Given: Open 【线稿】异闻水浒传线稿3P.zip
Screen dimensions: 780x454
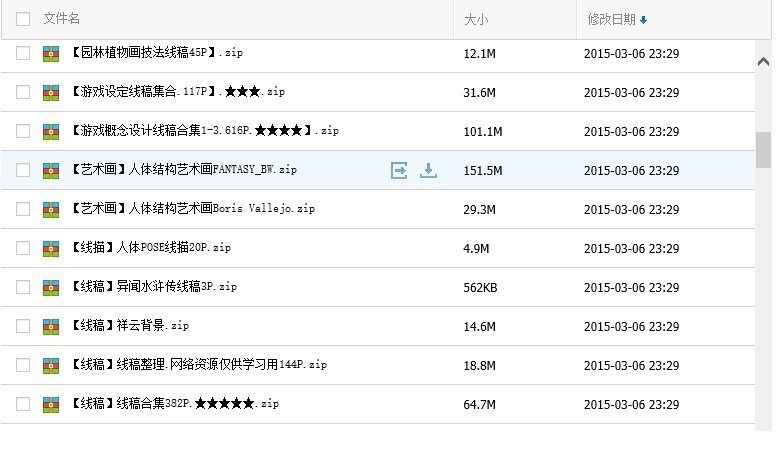Looking at the screenshot, I should pos(154,286).
